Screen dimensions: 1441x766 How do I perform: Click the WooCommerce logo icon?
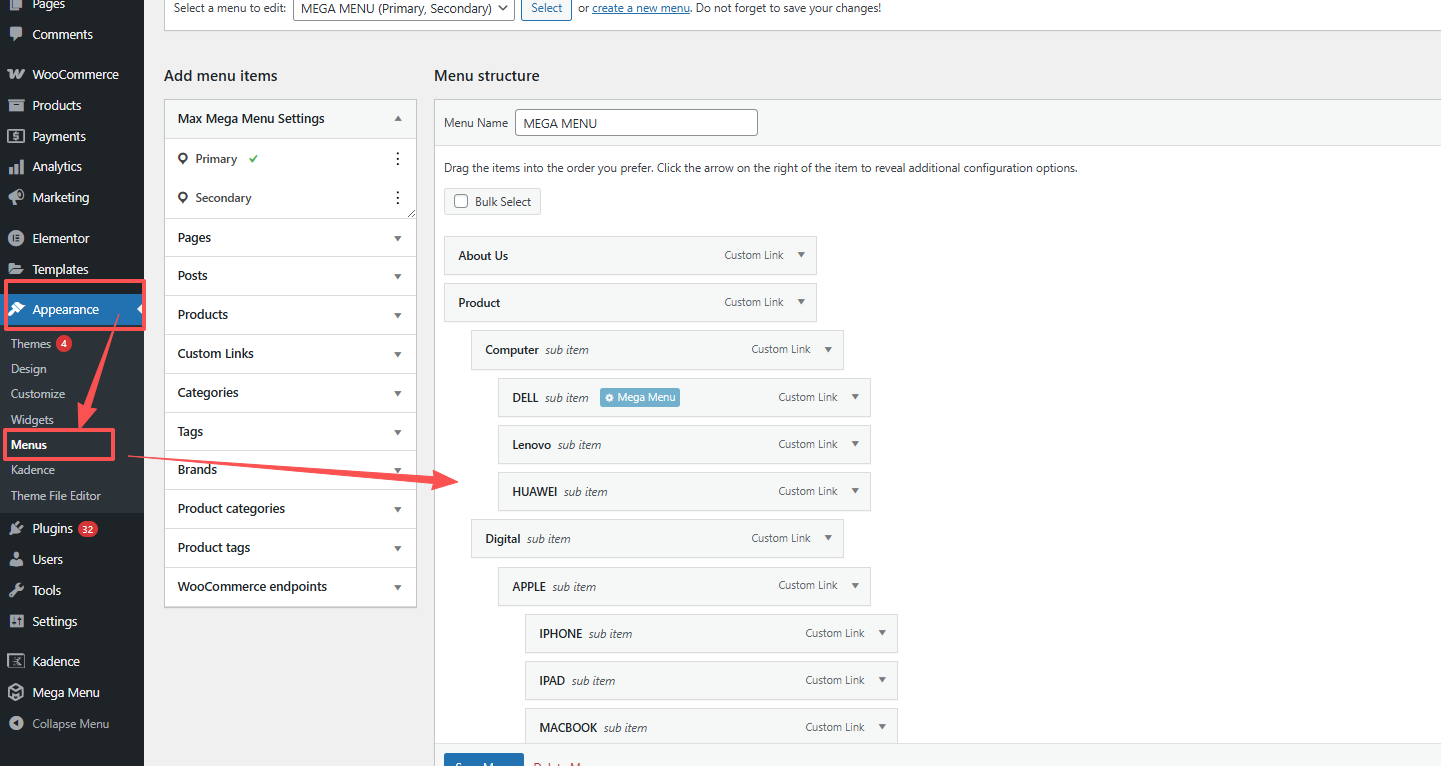pos(16,74)
